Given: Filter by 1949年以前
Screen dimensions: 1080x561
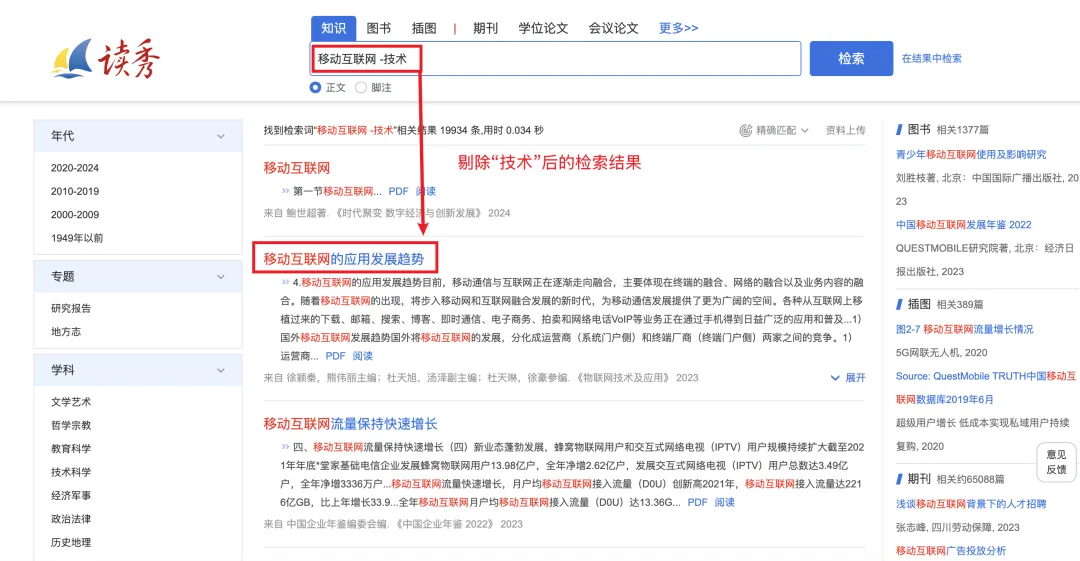Looking at the screenshot, I should (x=76, y=238).
